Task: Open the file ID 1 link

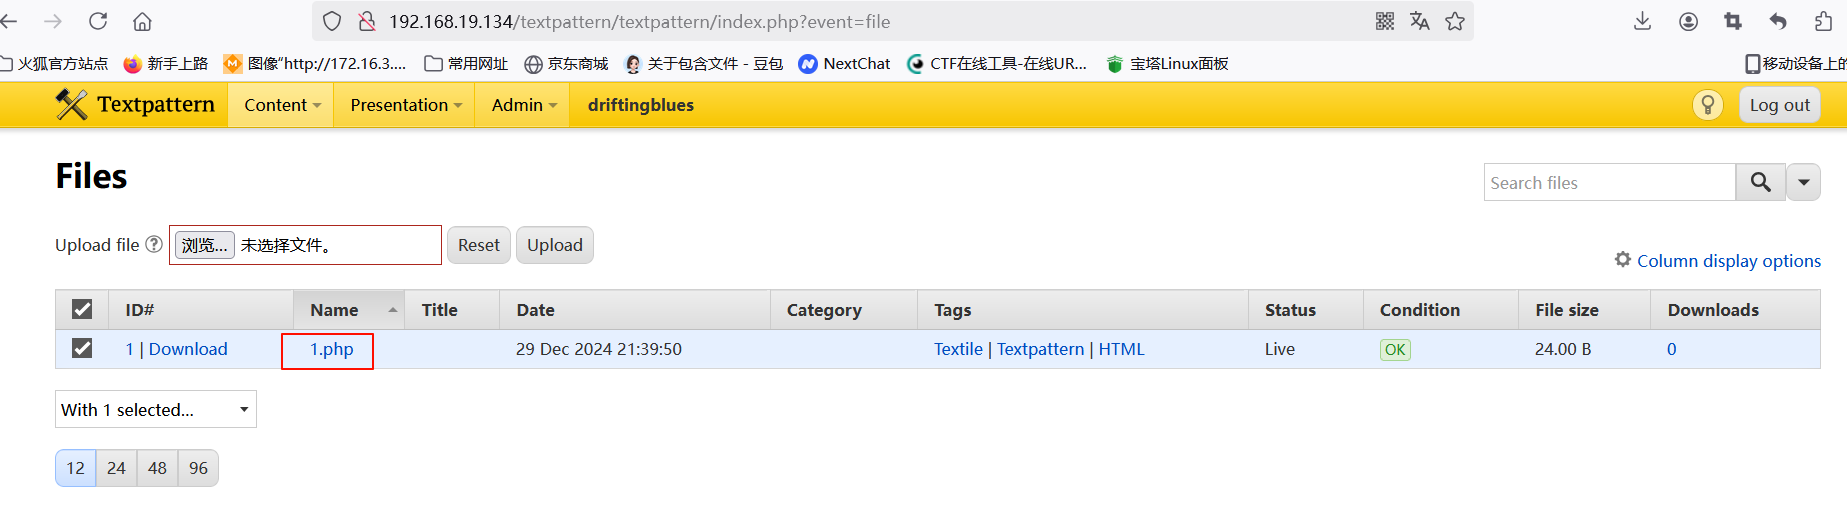Action: pyautogui.click(x=129, y=349)
